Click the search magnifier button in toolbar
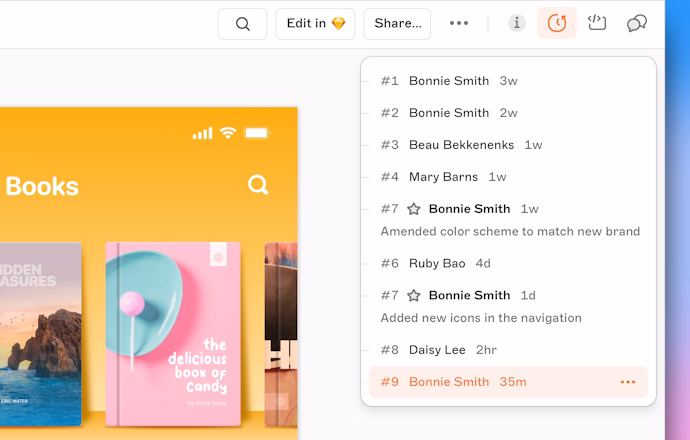This screenshot has height=440, width=690. click(x=242, y=24)
